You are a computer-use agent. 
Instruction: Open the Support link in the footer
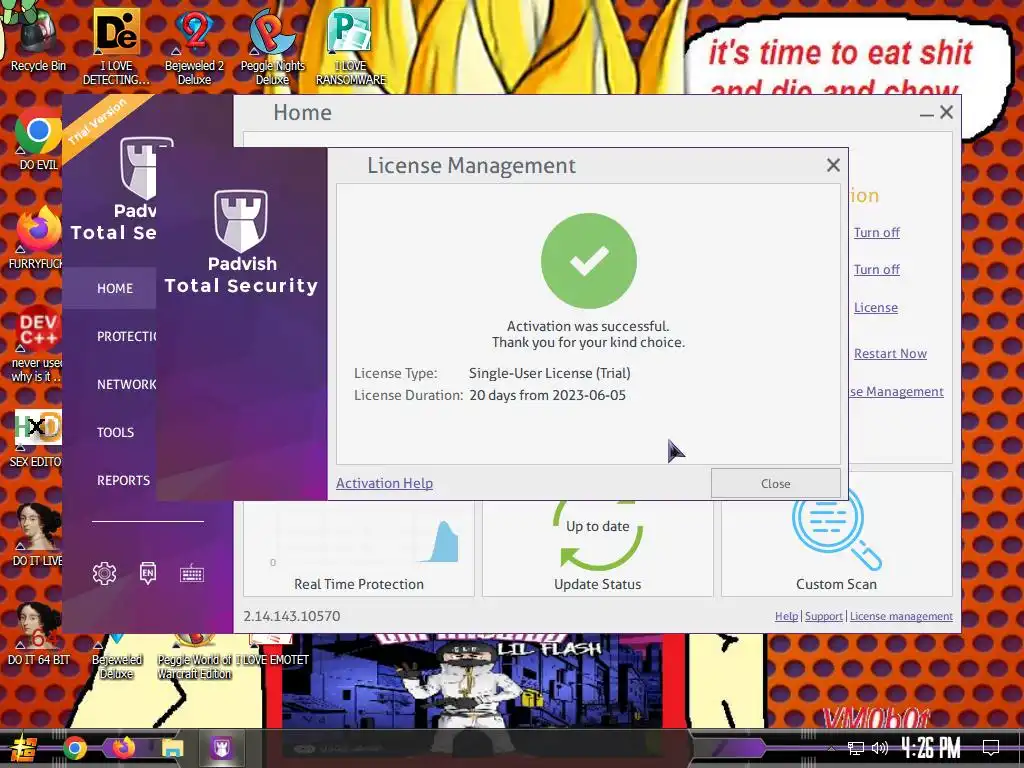point(824,616)
